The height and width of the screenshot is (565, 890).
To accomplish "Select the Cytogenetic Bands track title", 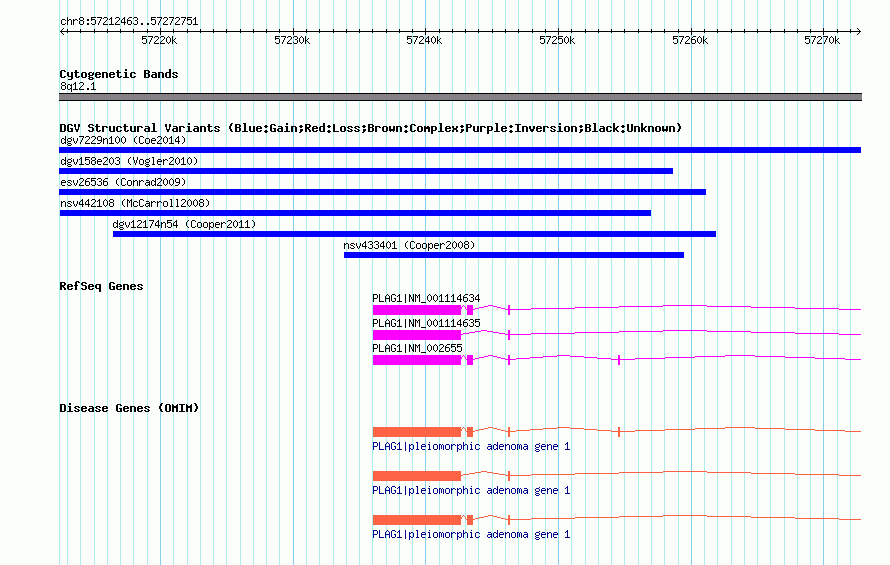I will tap(119, 74).
